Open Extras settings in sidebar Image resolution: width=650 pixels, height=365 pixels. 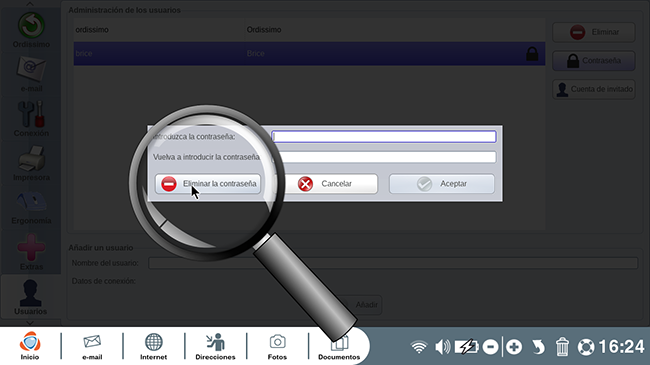tap(31, 252)
